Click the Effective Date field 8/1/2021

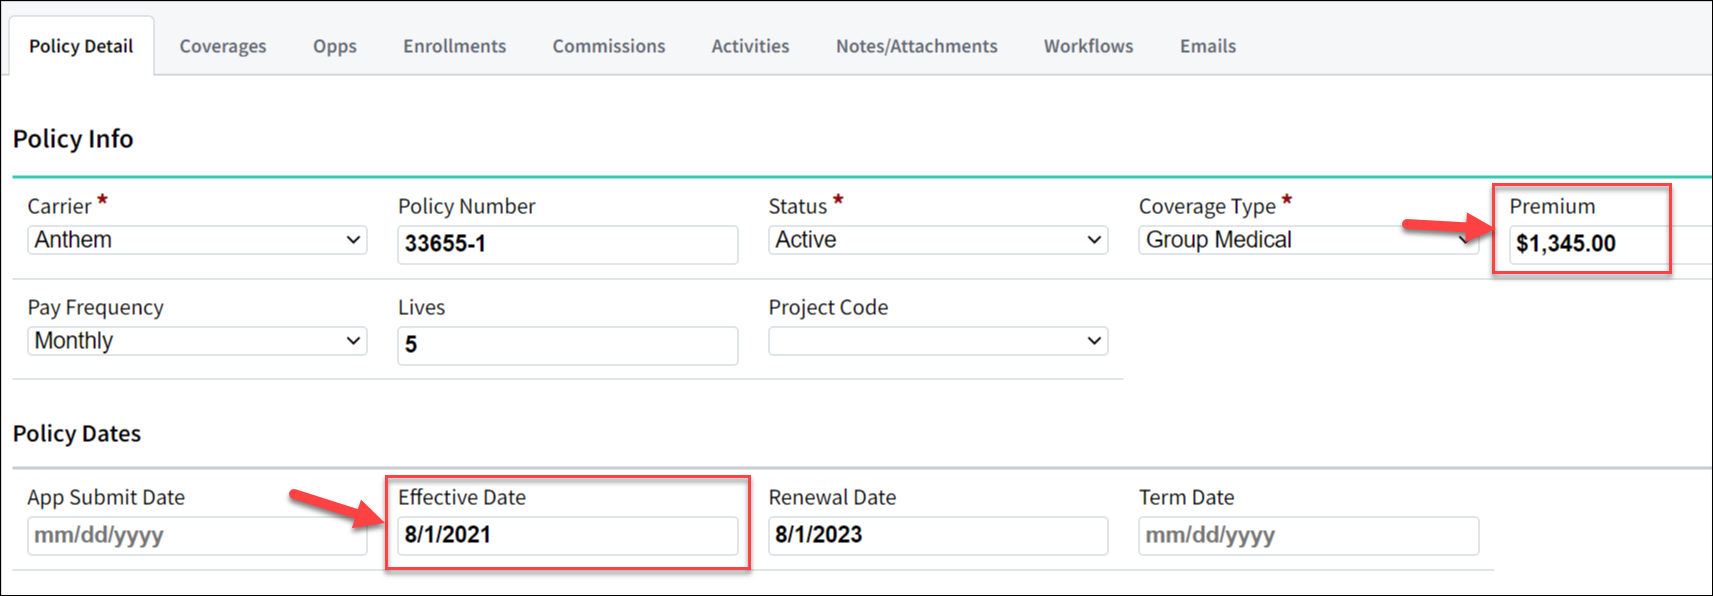coord(568,535)
